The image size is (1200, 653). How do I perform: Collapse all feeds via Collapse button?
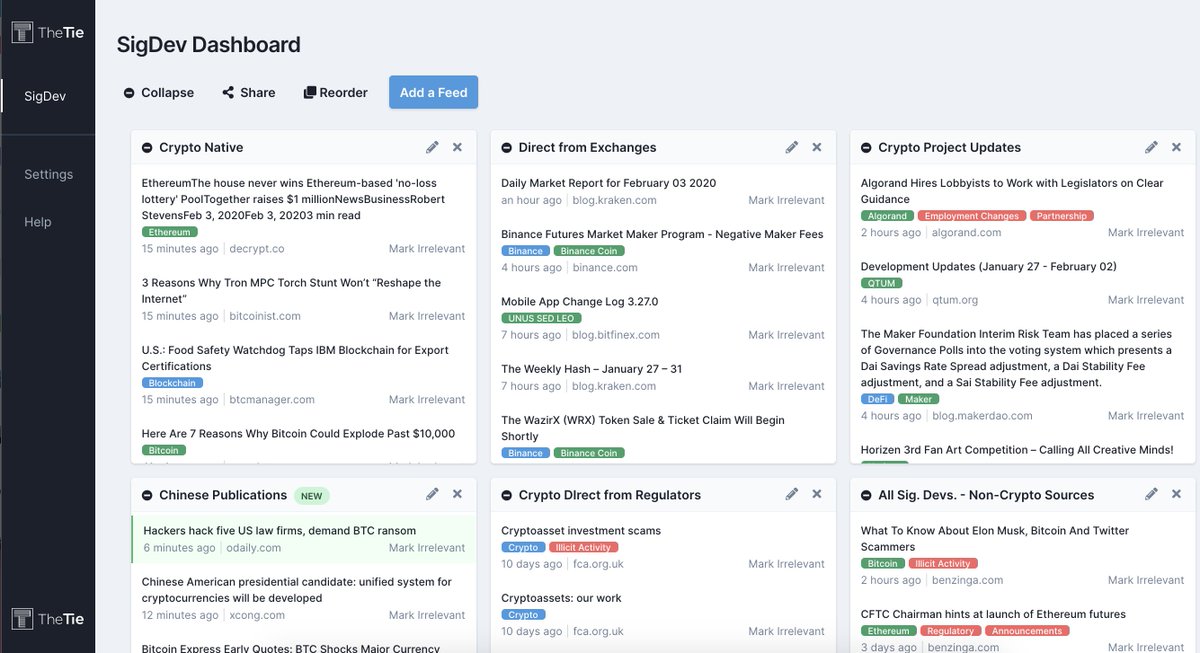(158, 92)
